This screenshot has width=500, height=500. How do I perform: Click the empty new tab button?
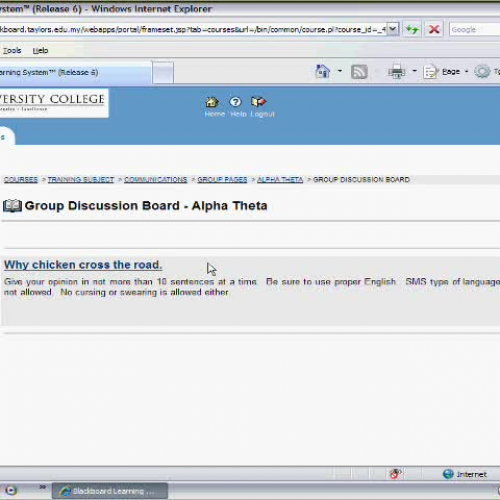(x=163, y=72)
